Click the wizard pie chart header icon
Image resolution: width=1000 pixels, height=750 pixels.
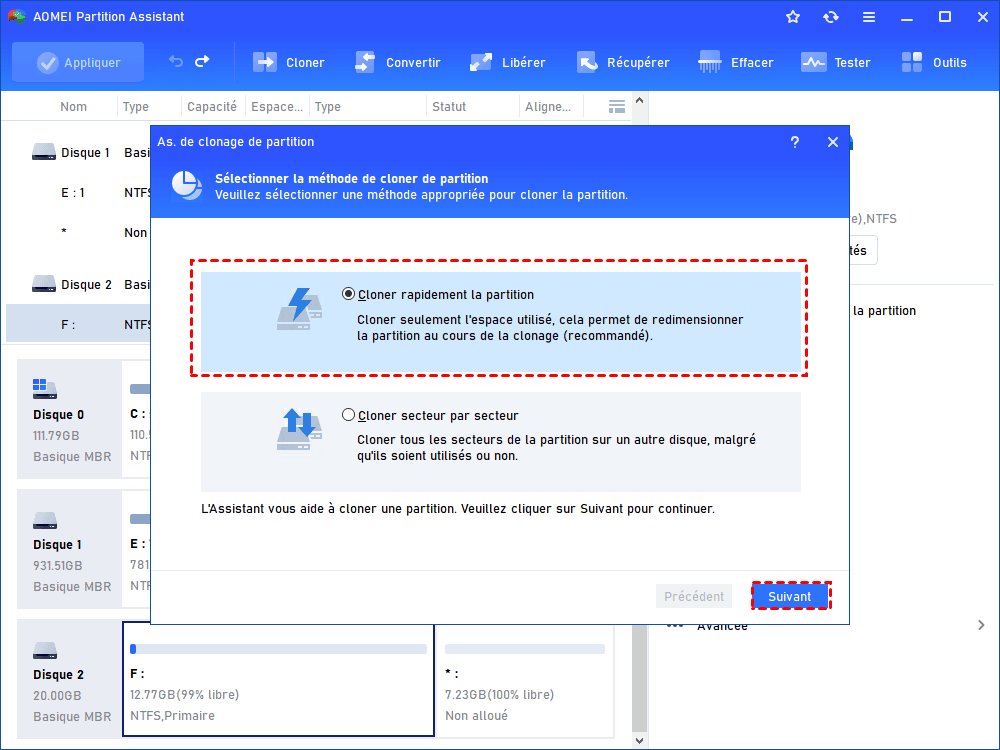187,186
